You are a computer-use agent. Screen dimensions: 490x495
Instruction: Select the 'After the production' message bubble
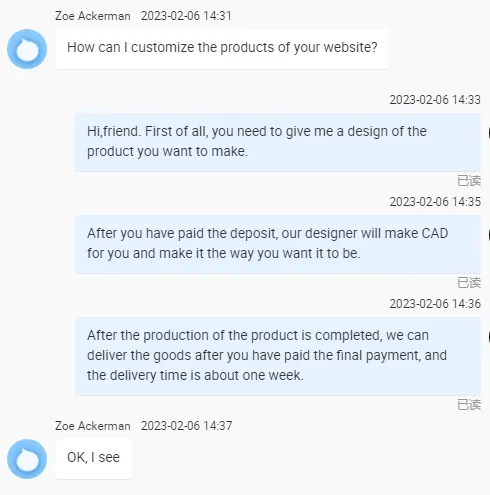(x=278, y=356)
